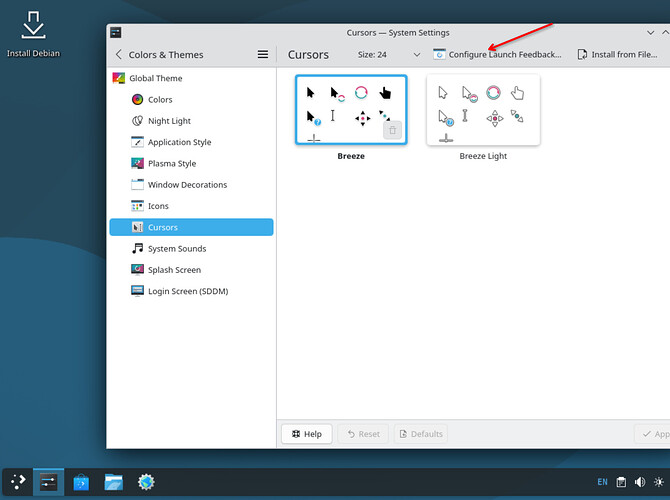
Task: Open the Icons settings page
Action: (191, 206)
